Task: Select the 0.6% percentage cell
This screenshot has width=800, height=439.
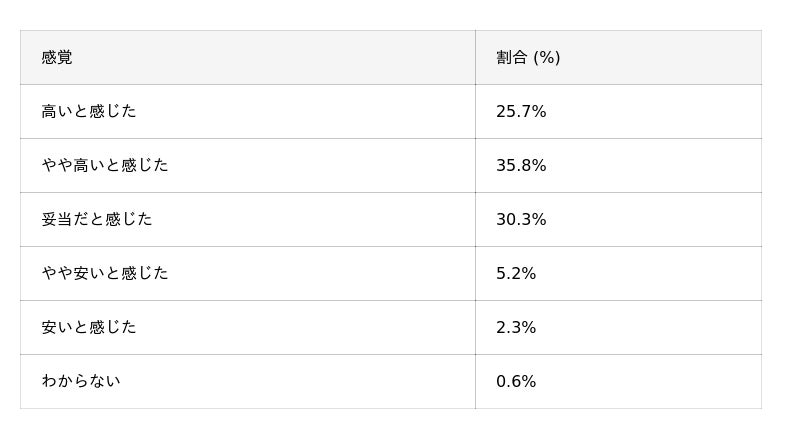Action: 516,382
